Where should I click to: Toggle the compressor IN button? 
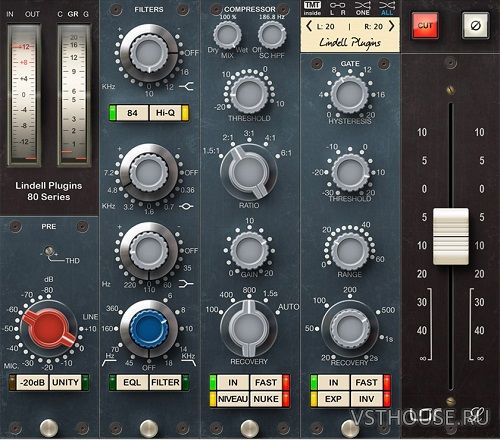[x=233, y=382]
